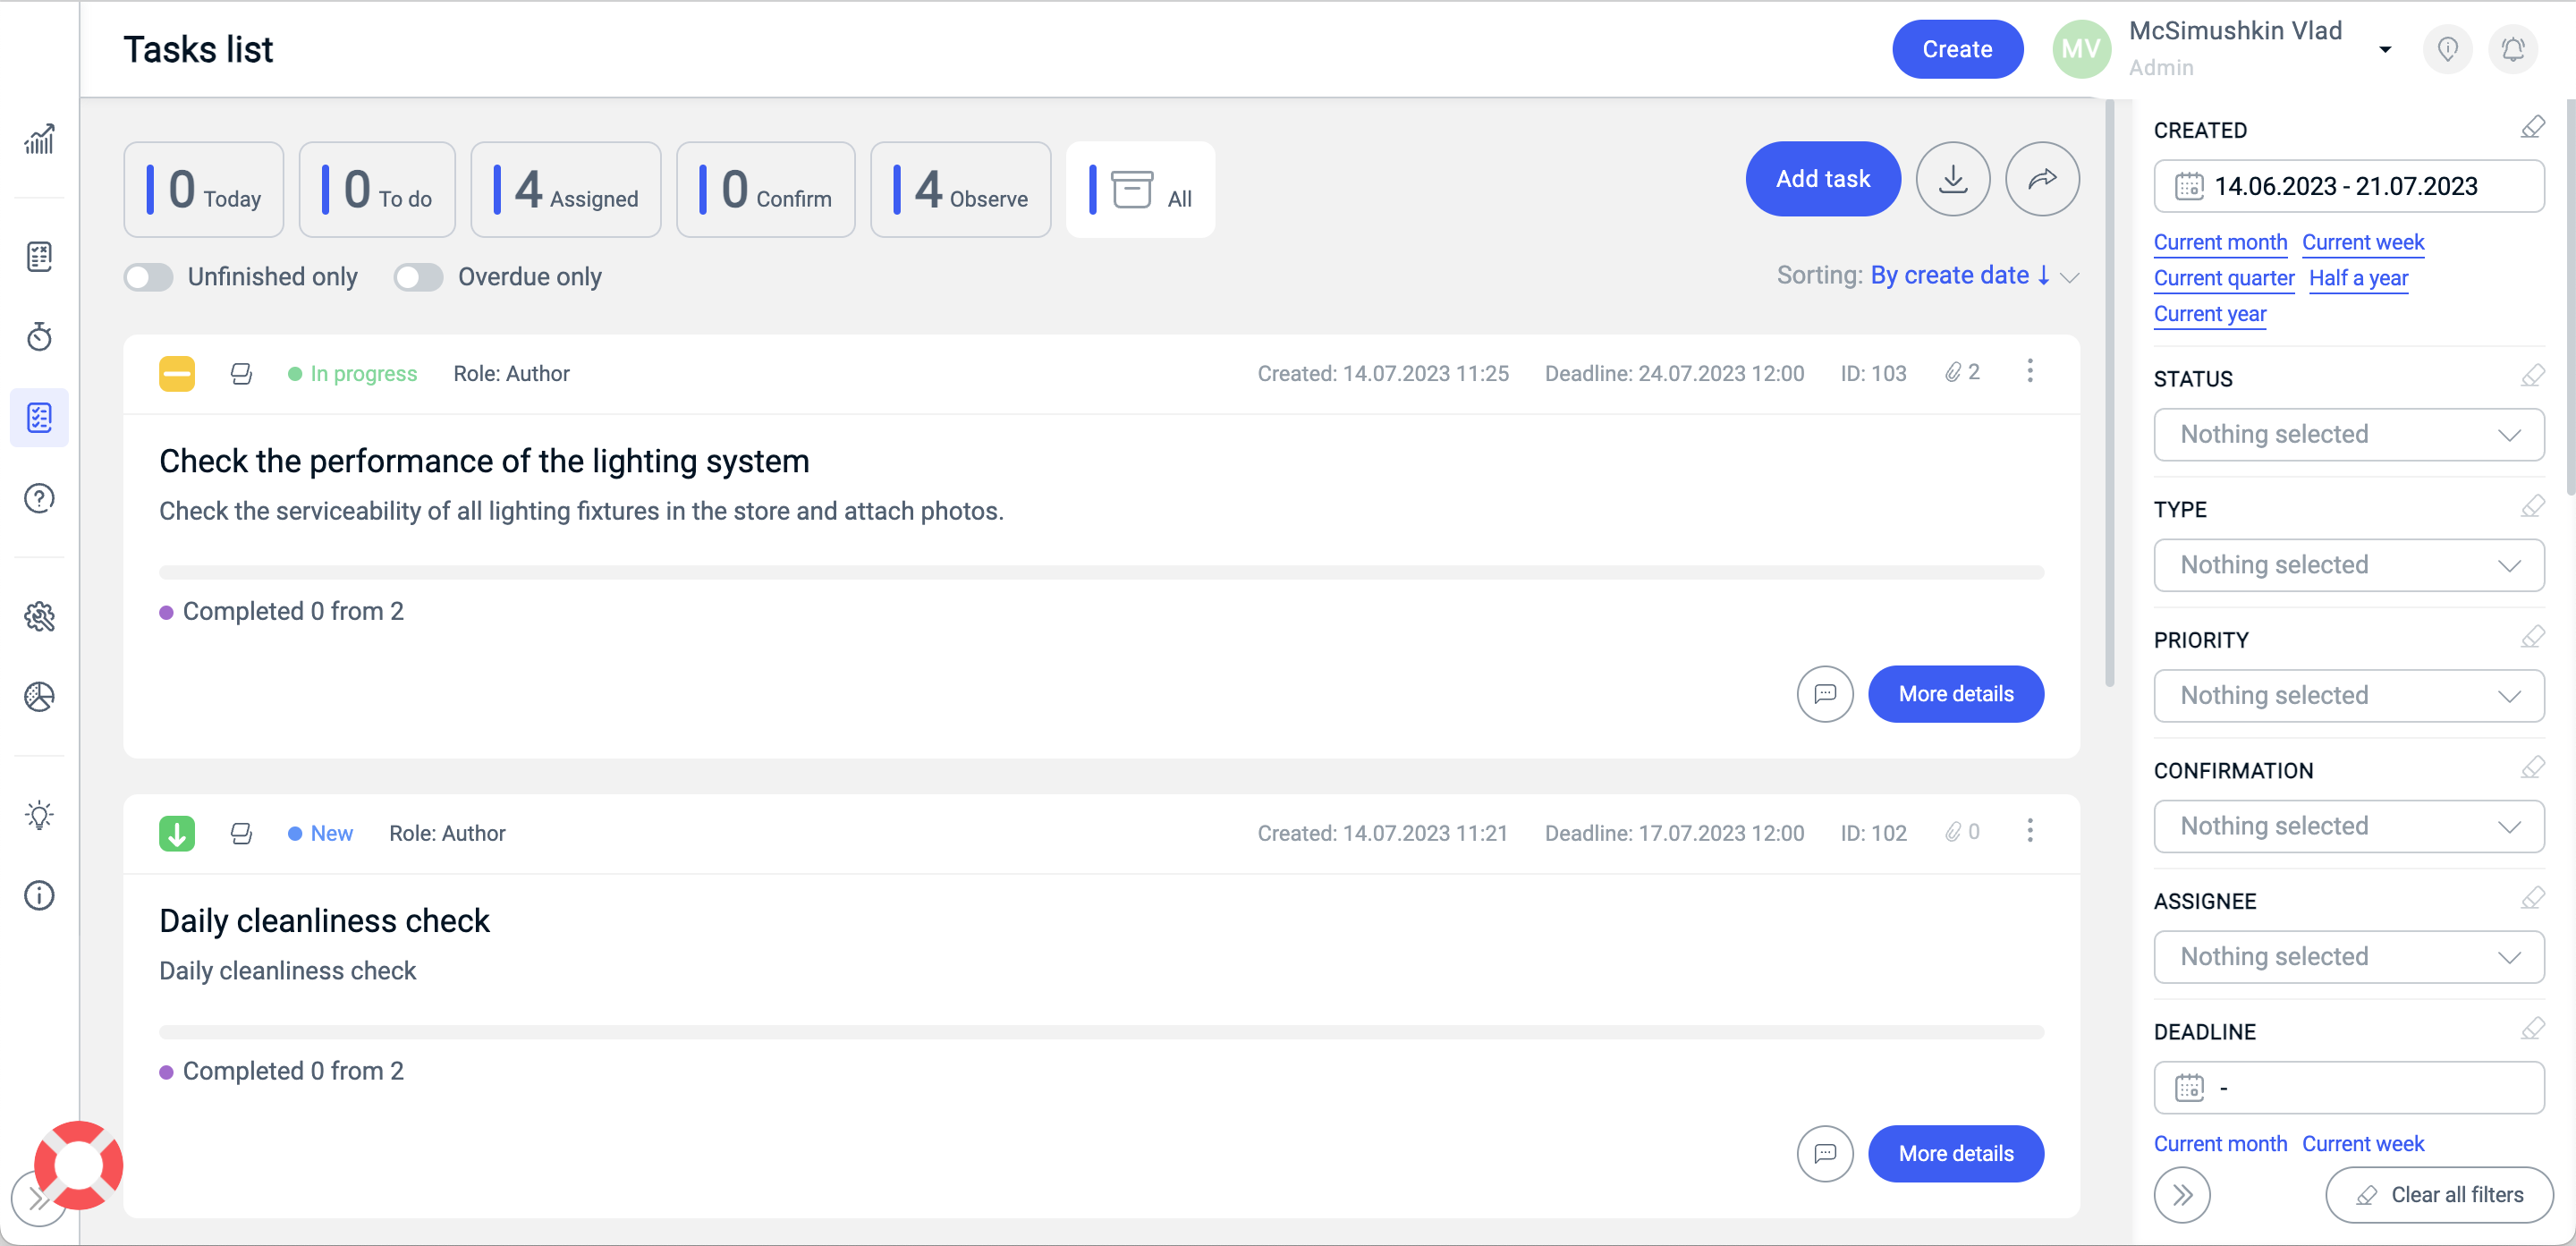Click the progress bar of the lighting system task
This screenshot has height=1246, width=2576.
[x=1100, y=573]
